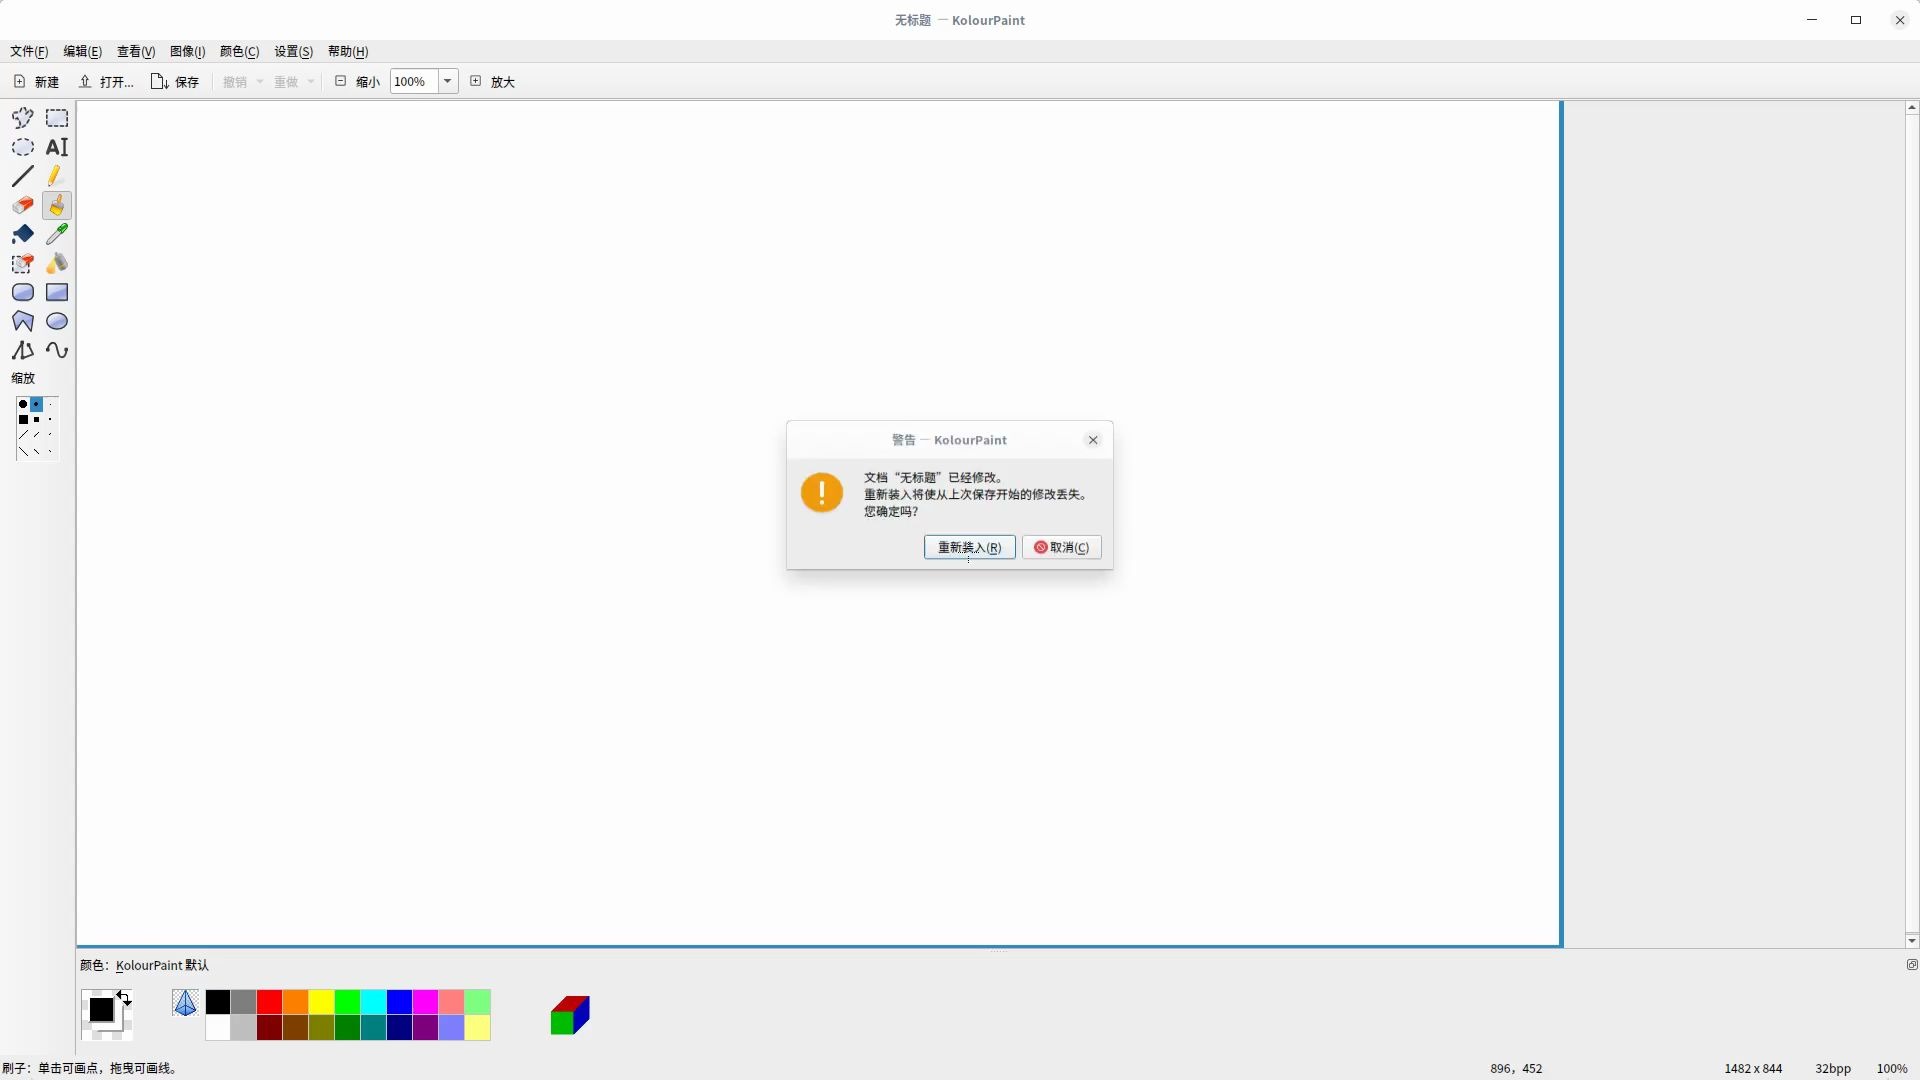This screenshot has height=1080, width=1920.
Task: Pick the rounded rectangle tool
Action: 23,292
